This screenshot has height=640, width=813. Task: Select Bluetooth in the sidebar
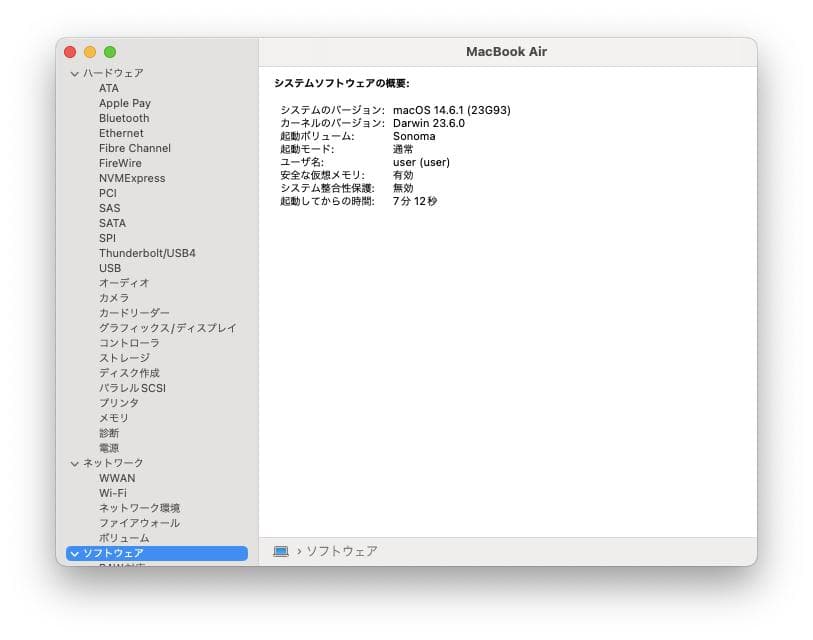tap(122, 118)
